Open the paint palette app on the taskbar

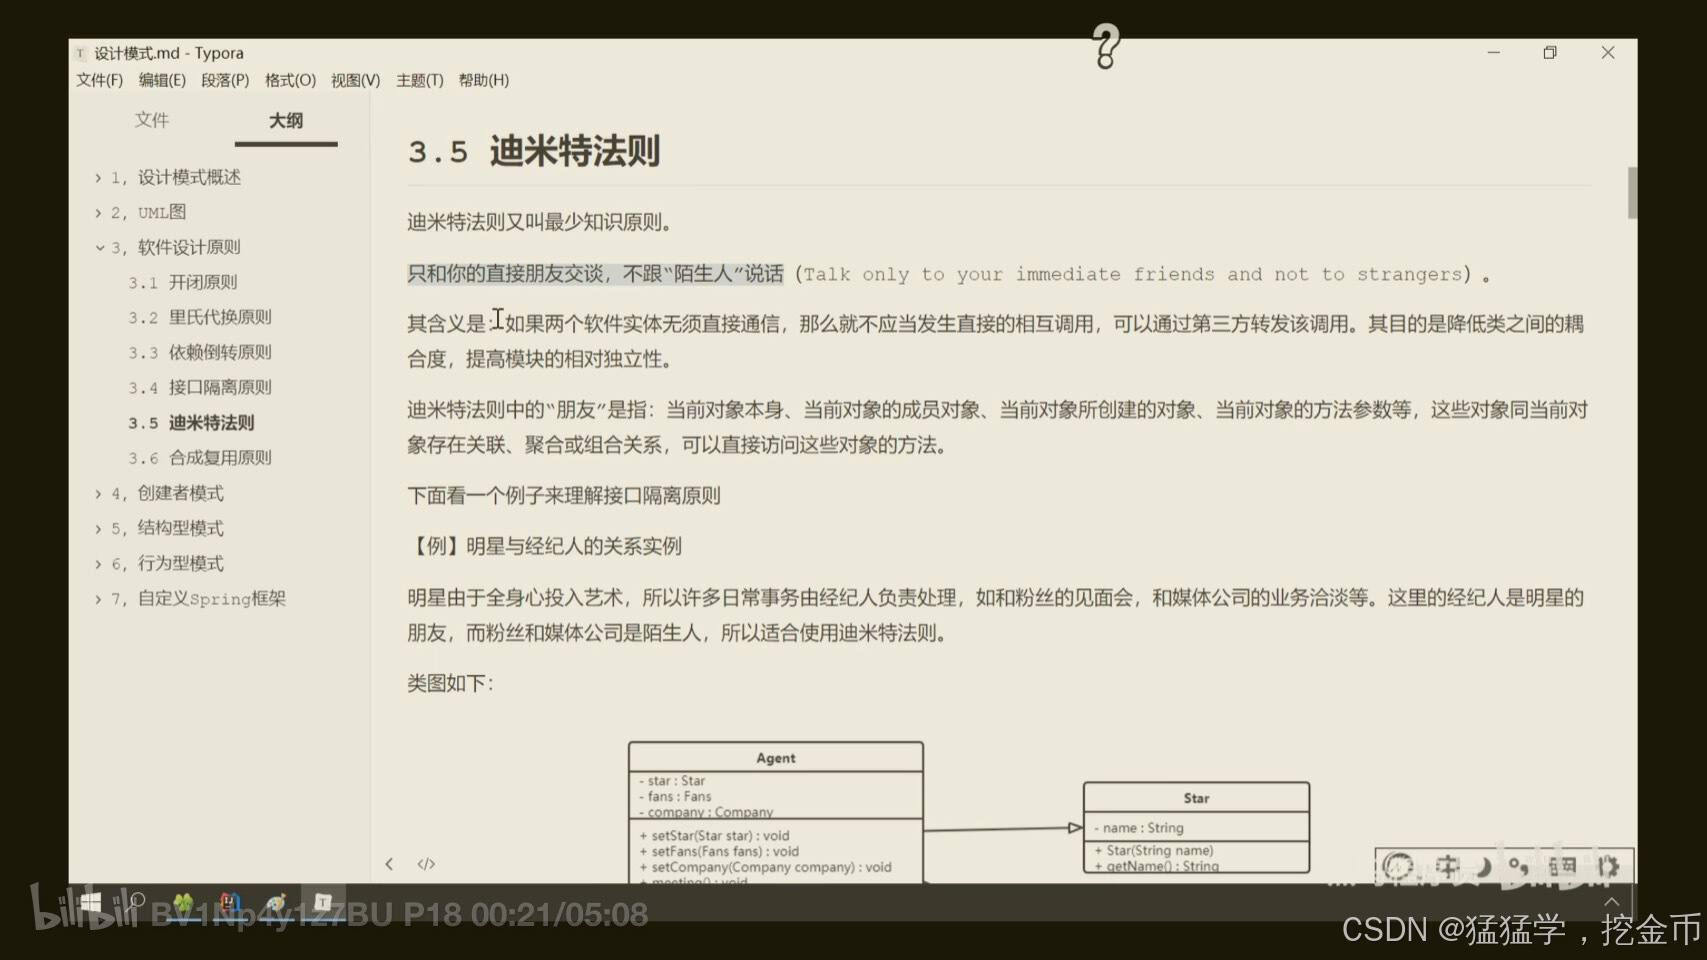[x=277, y=904]
